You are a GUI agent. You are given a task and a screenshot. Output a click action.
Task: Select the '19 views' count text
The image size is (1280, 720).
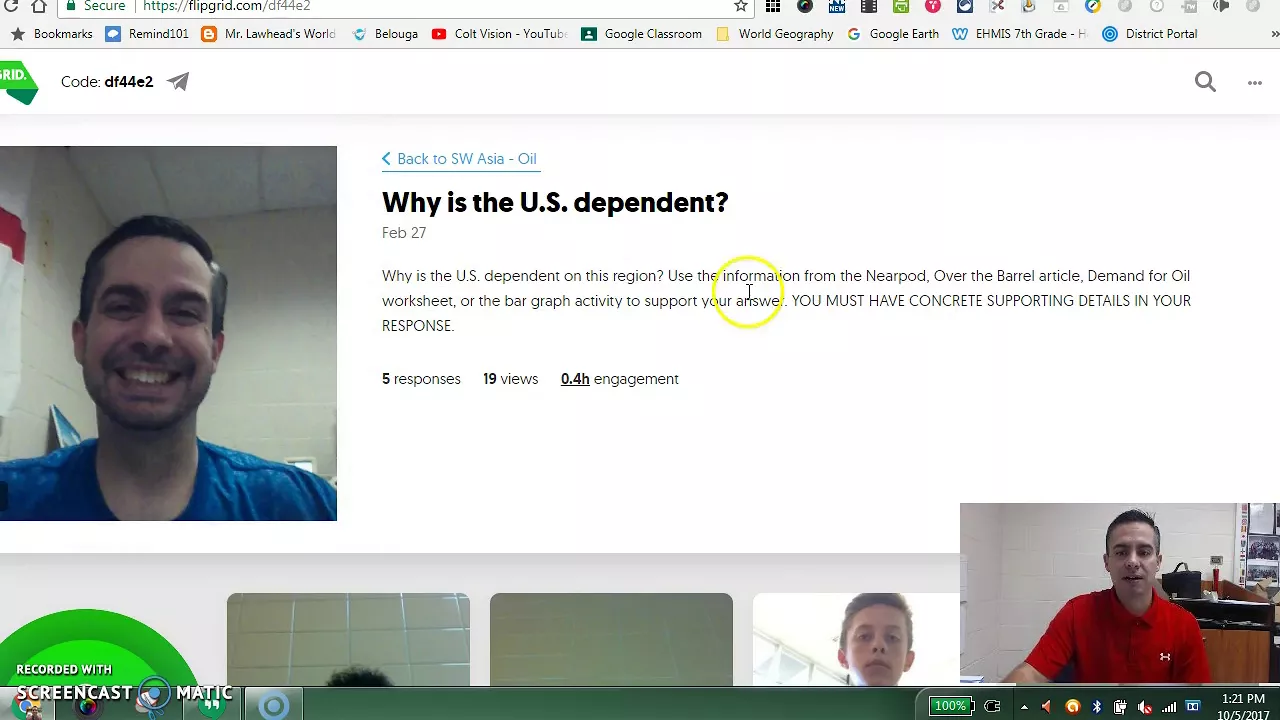[510, 379]
